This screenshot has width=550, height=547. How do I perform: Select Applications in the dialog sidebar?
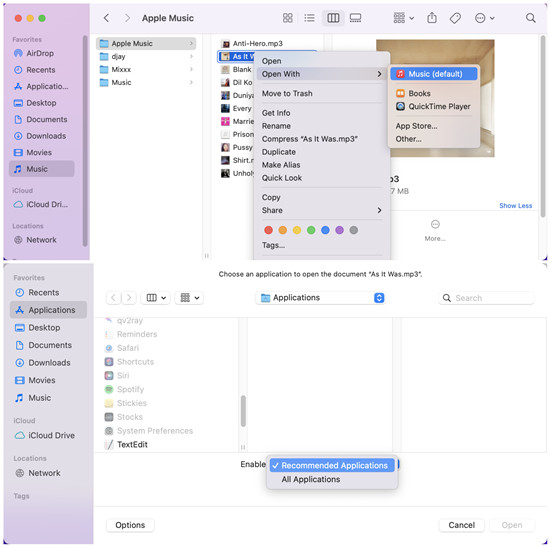click(x=48, y=310)
